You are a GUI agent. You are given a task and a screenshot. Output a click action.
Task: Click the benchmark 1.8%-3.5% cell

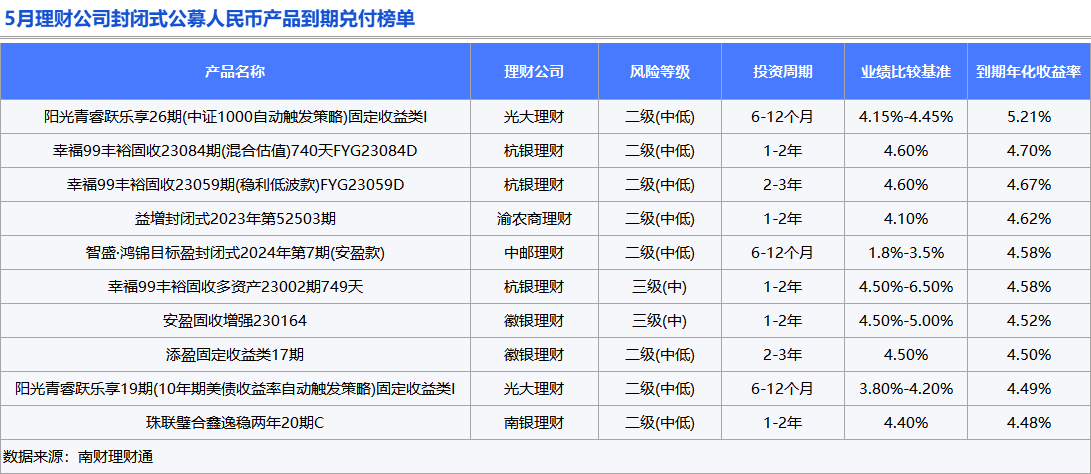pos(906,253)
